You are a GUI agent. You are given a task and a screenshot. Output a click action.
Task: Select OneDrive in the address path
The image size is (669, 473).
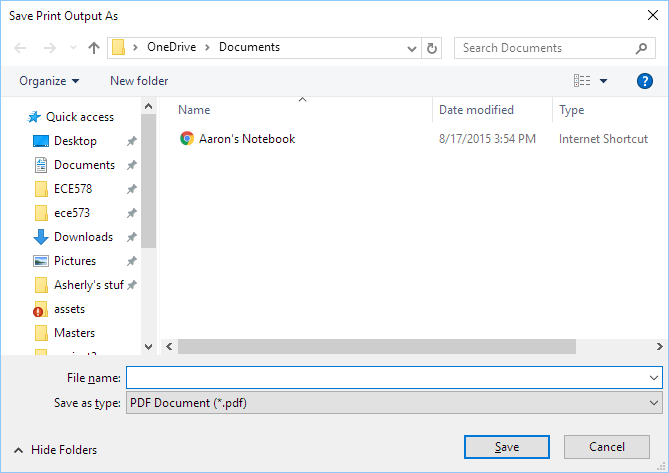coord(172,47)
